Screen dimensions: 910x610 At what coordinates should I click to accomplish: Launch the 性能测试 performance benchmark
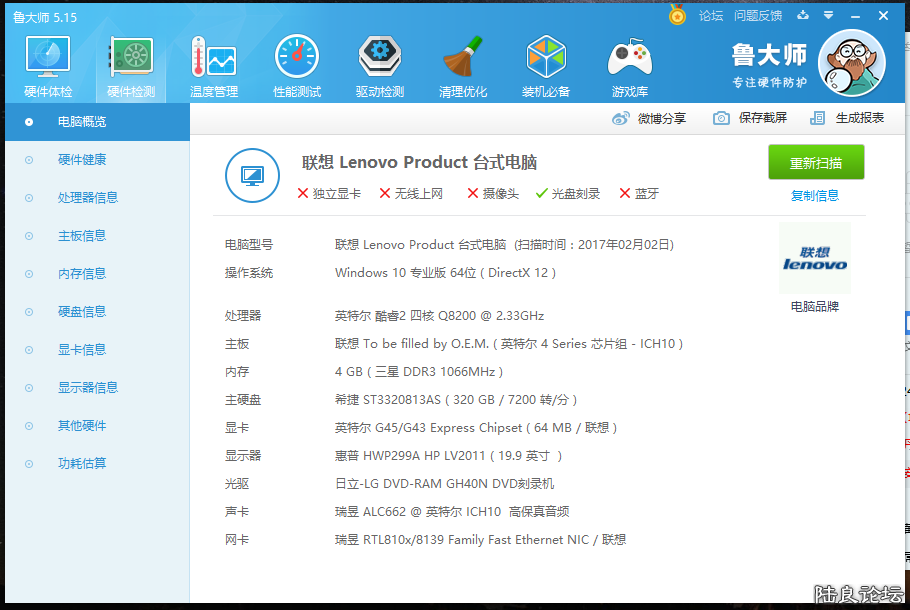297,67
